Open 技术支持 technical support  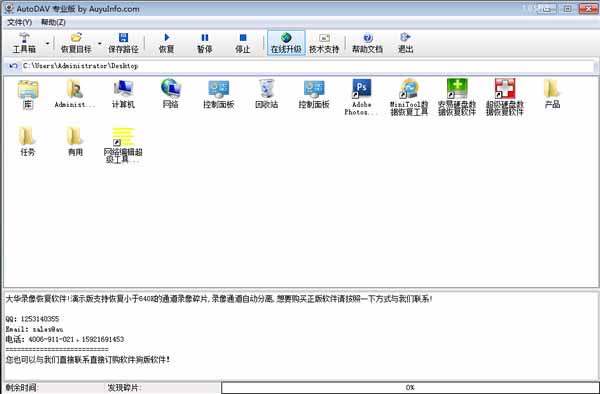click(x=324, y=43)
